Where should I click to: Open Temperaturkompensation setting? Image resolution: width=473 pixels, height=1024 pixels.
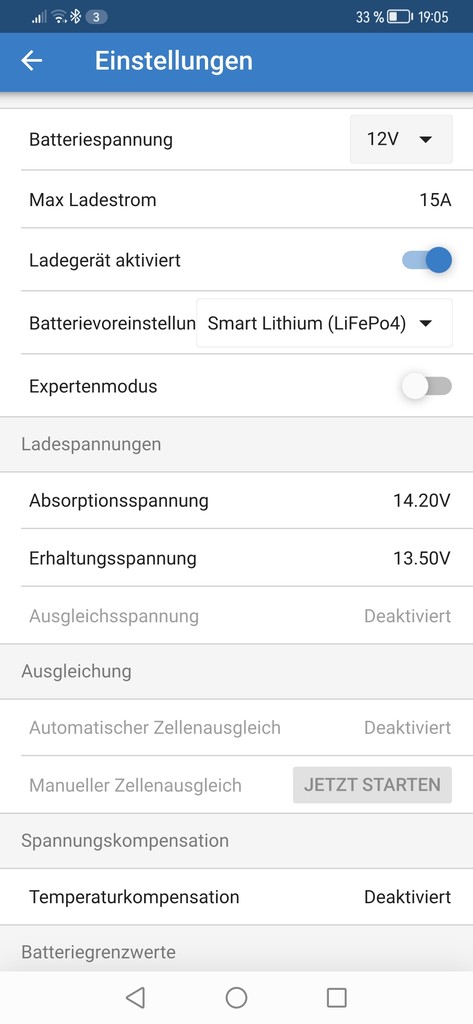pos(236,897)
